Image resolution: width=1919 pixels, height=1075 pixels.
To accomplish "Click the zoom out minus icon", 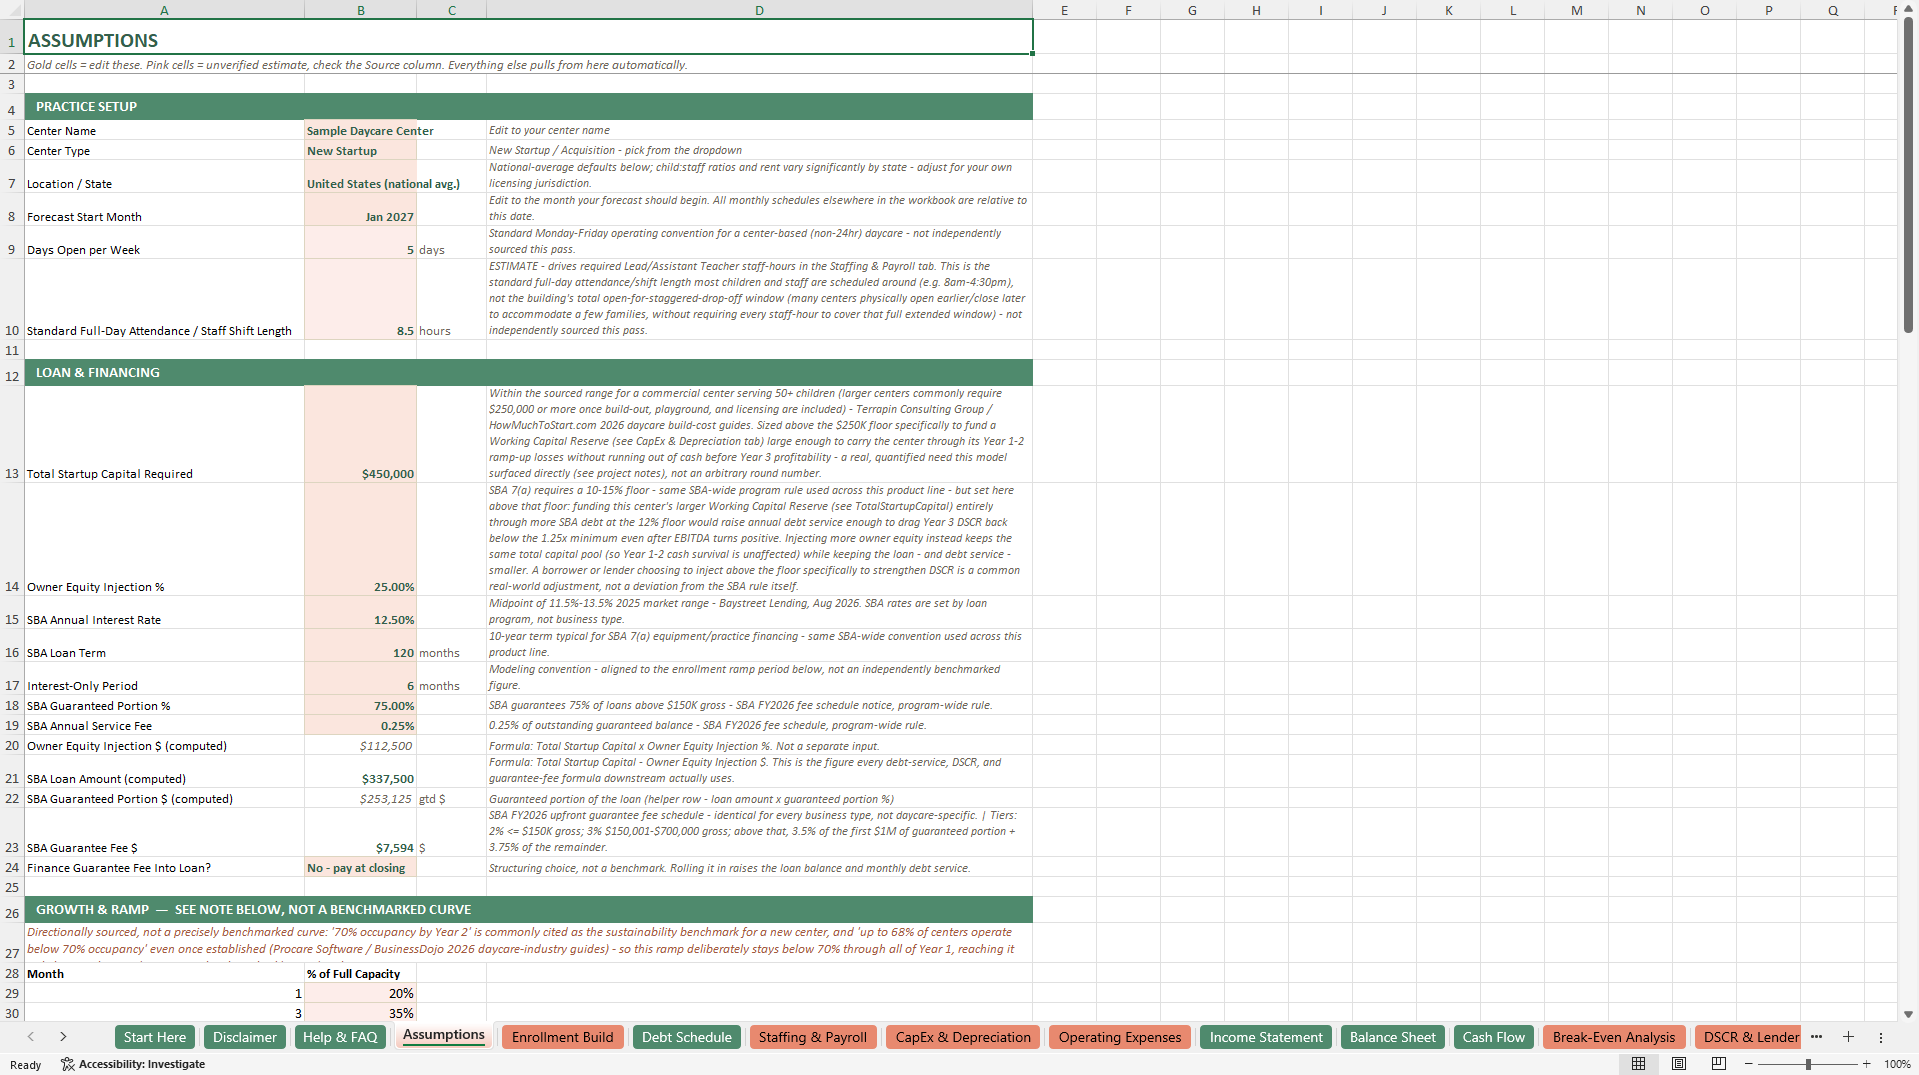I will click(1749, 1064).
